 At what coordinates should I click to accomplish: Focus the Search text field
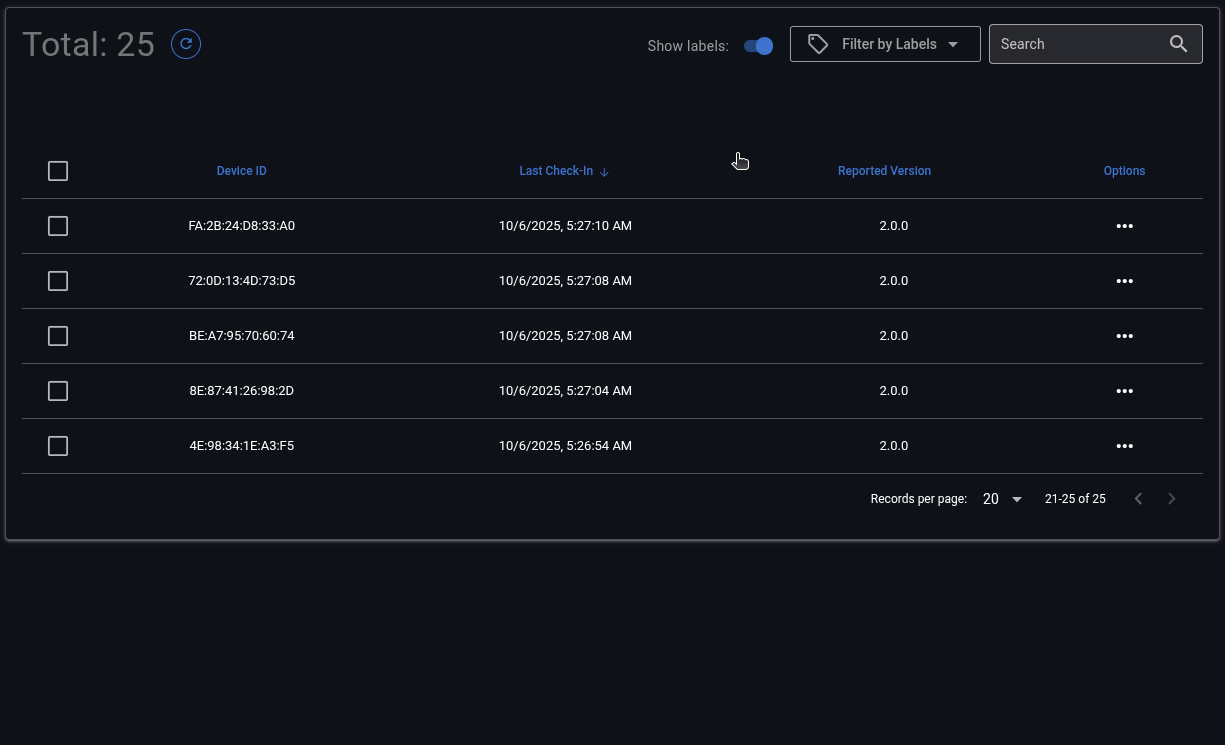pos(1080,44)
